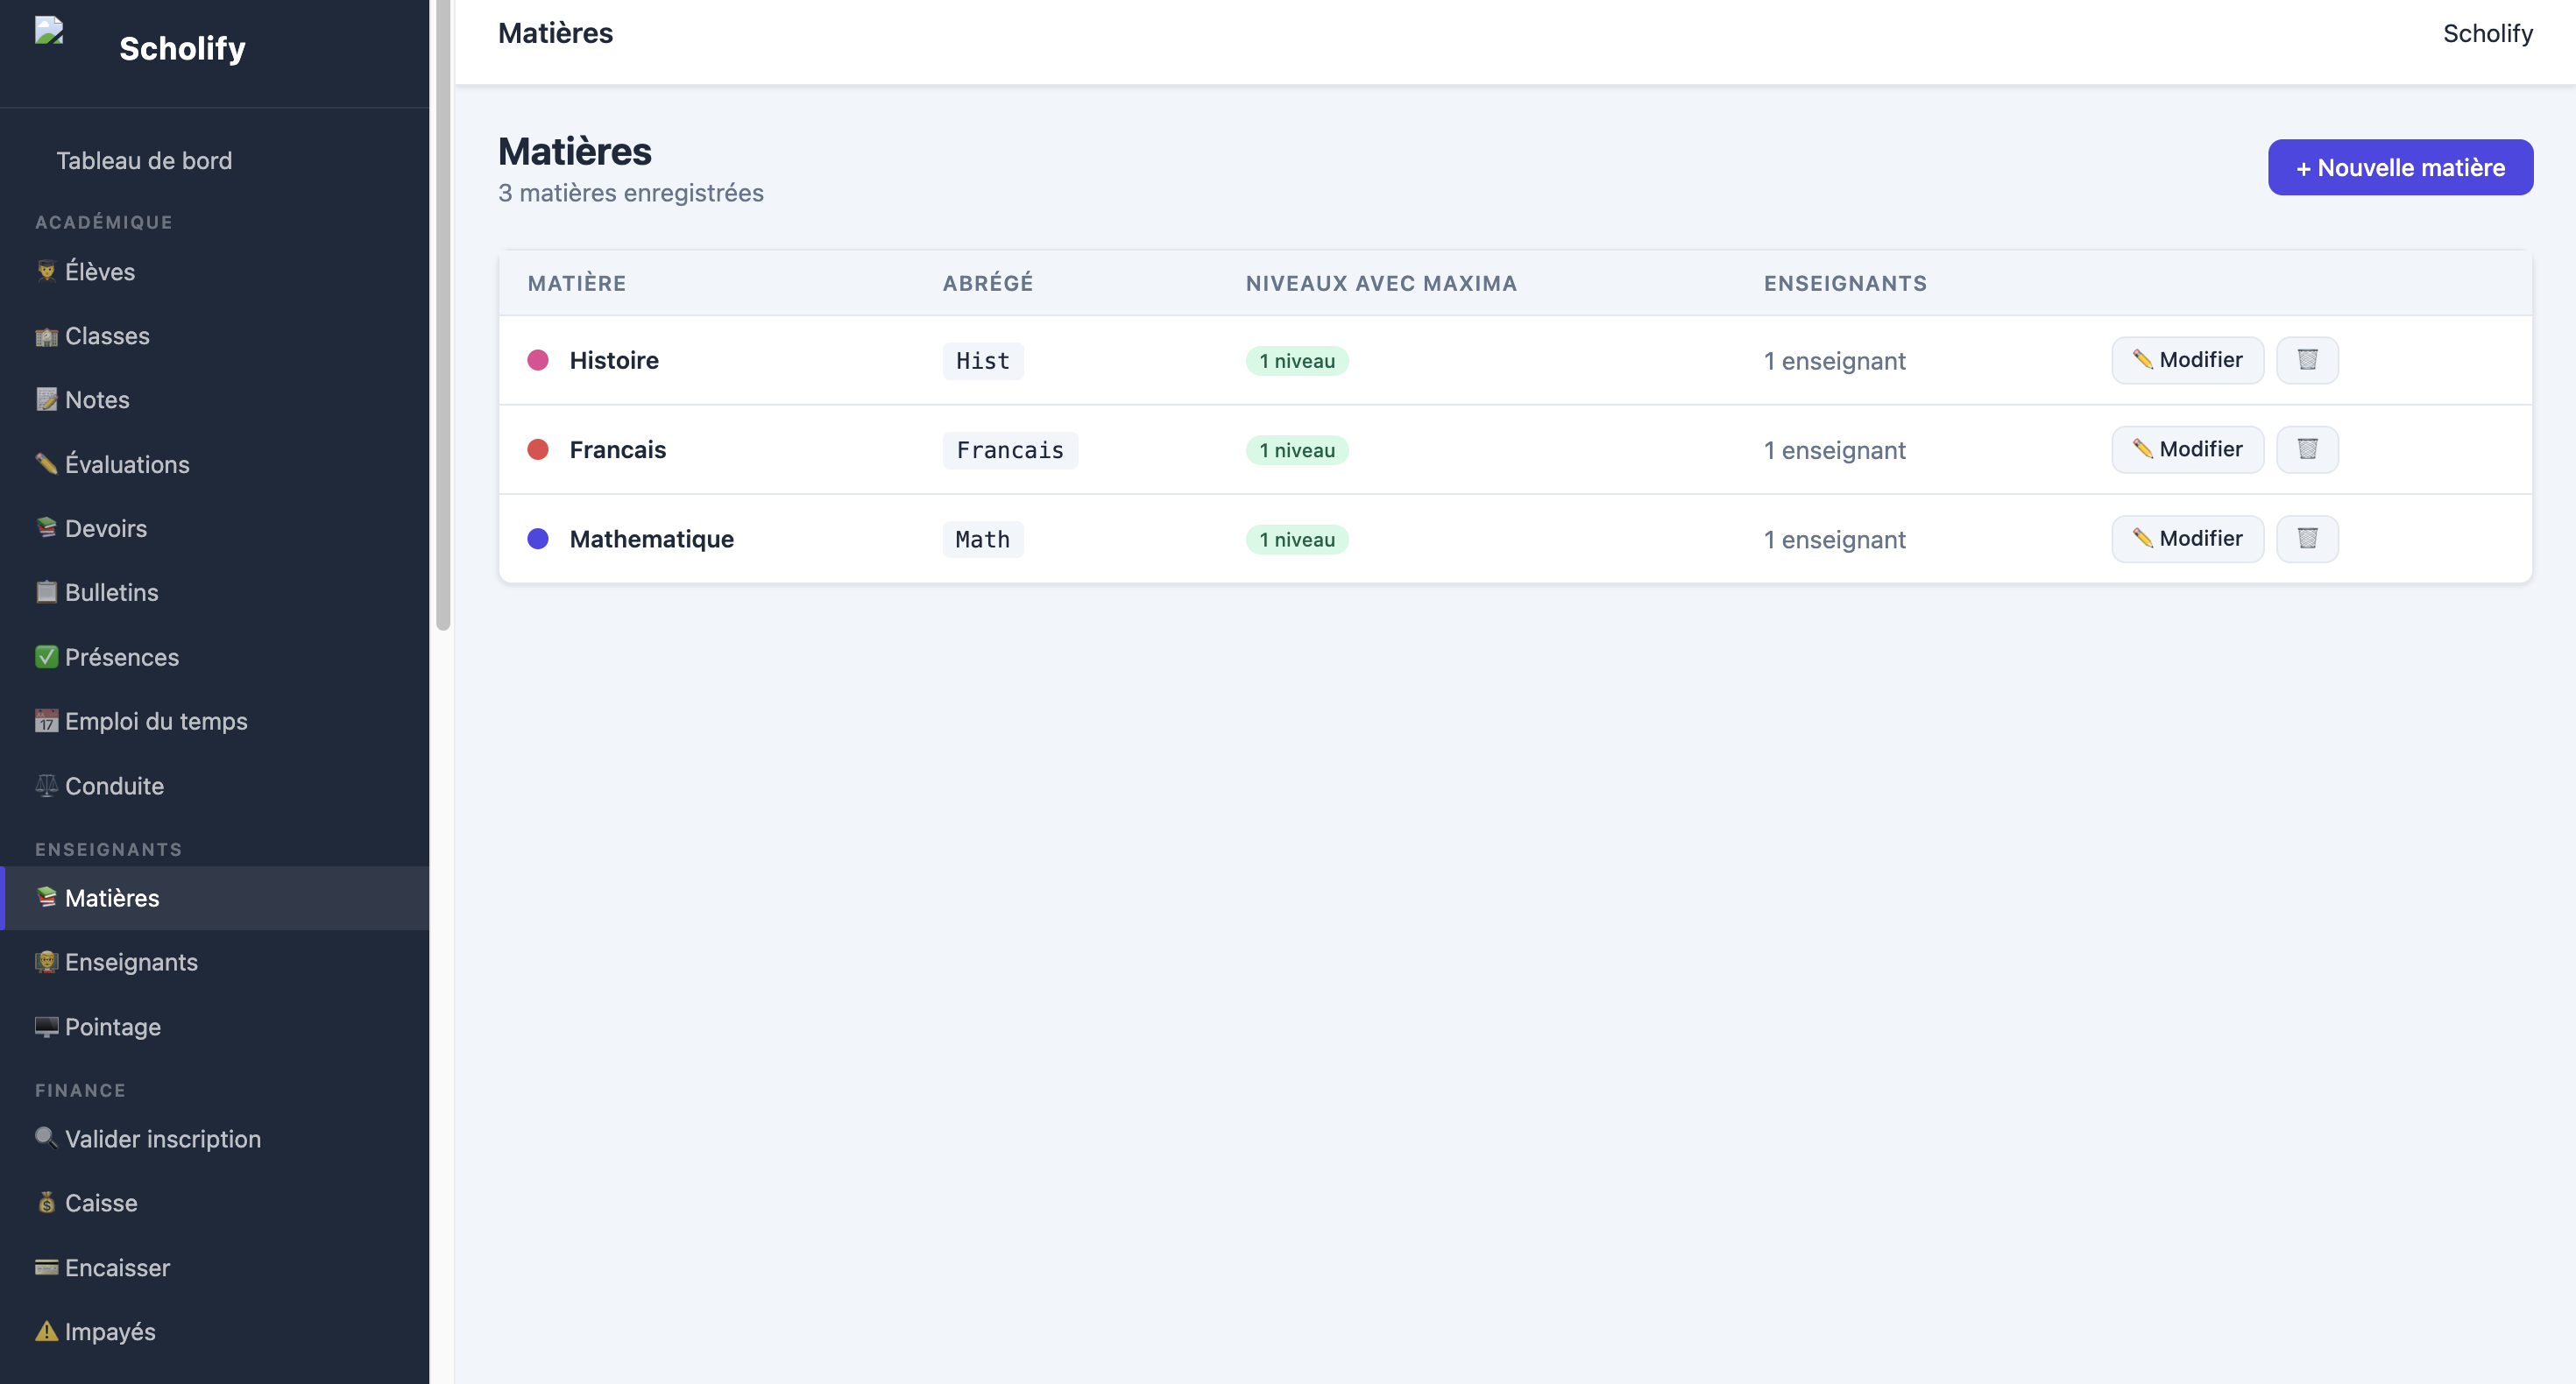Click the 1 niveau badge for Histoire
This screenshot has width=2576, height=1384.
click(x=1296, y=361)
